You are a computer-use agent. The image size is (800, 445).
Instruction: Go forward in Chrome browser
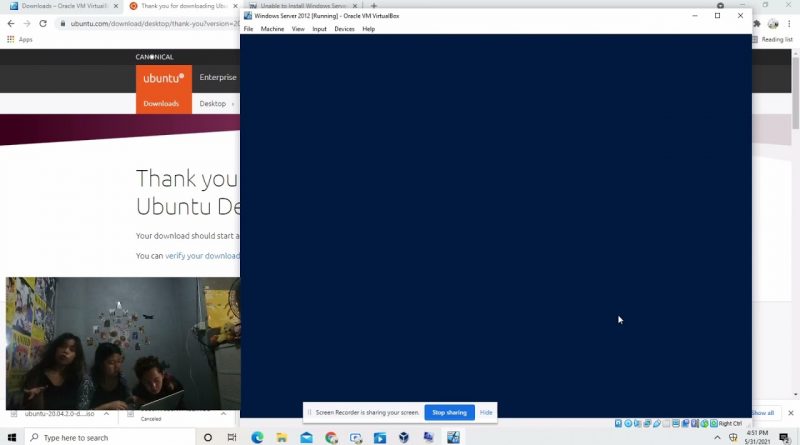pos(27,23)
